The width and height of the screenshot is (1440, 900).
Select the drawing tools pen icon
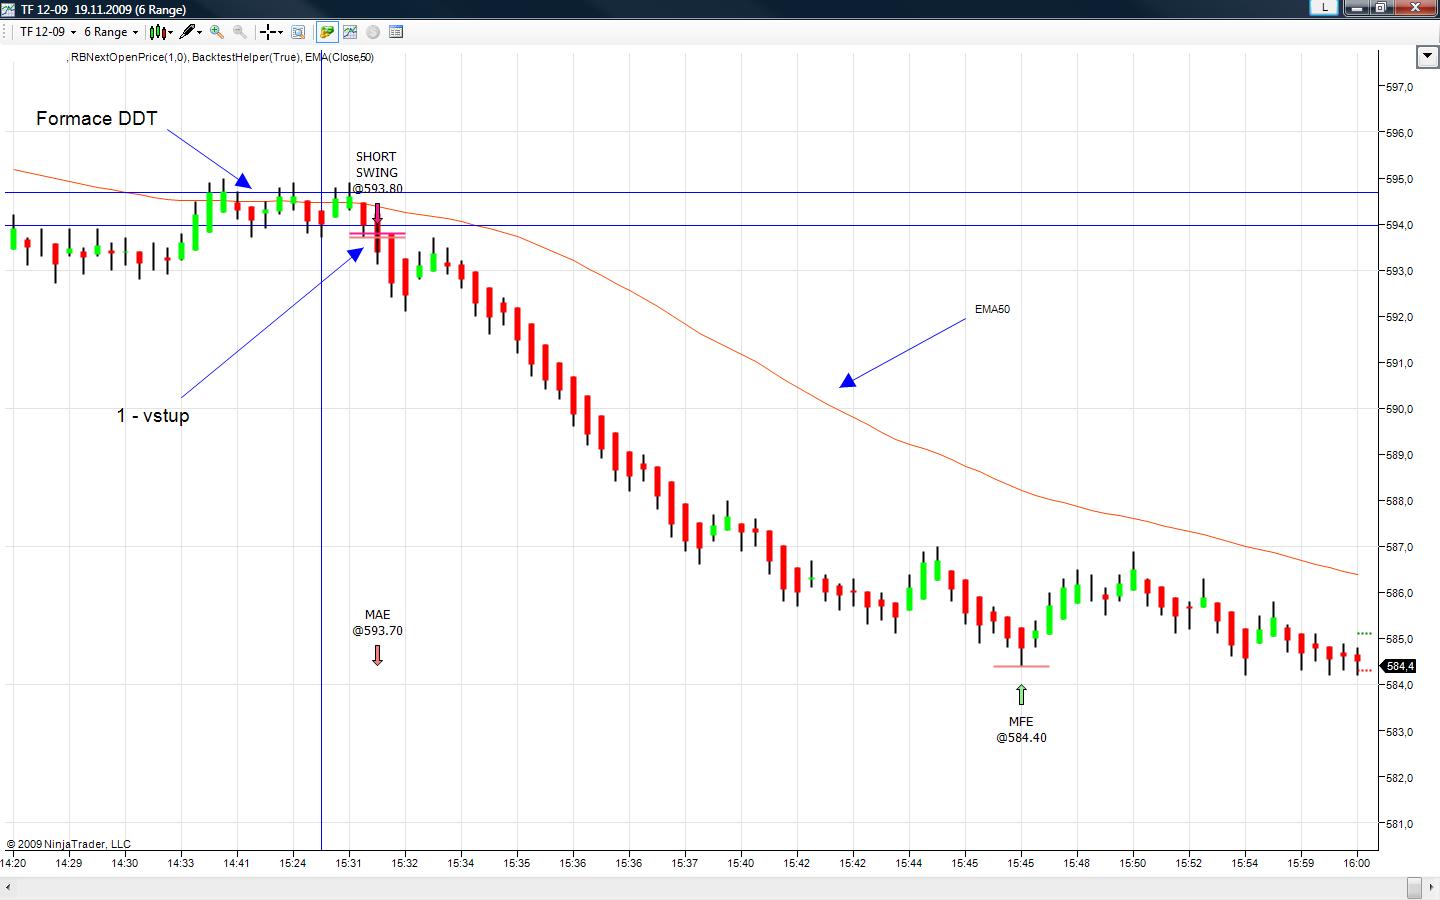pyautogui.click(x=187, y=32)
